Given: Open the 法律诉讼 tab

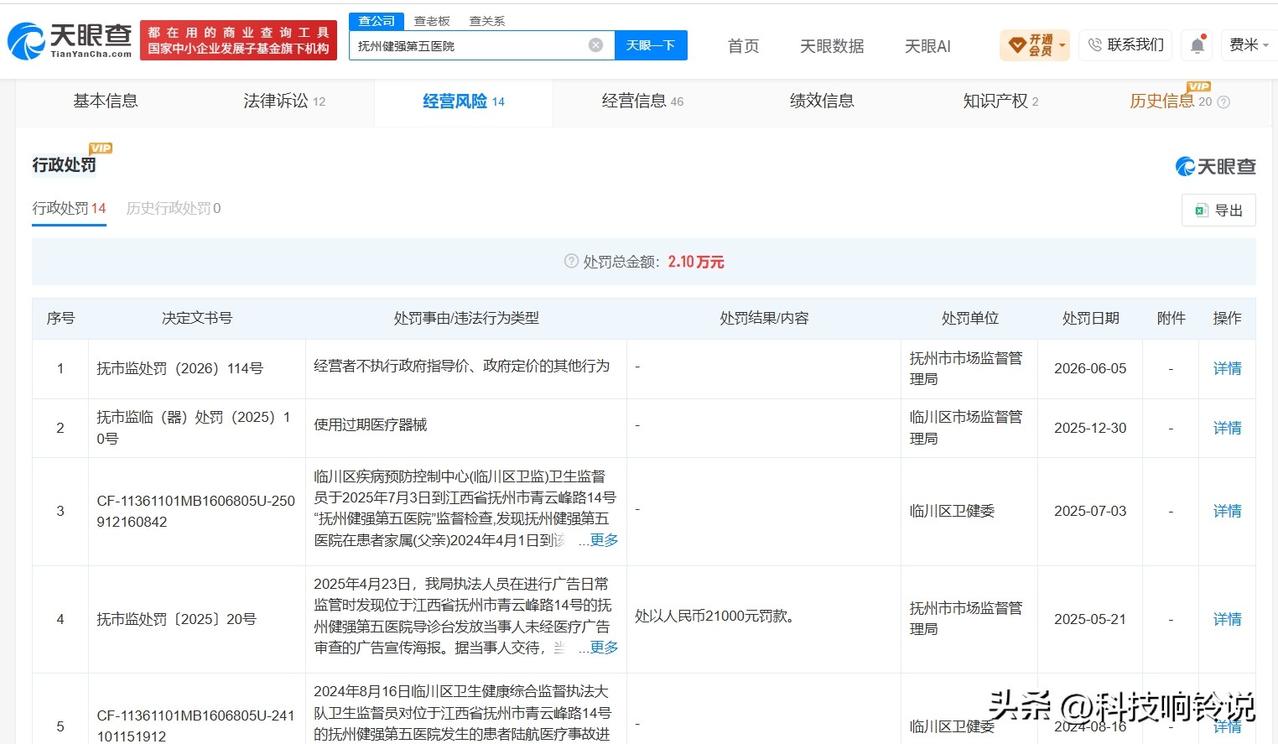Looking at the screenshot, I should click(x=284, y=101).
